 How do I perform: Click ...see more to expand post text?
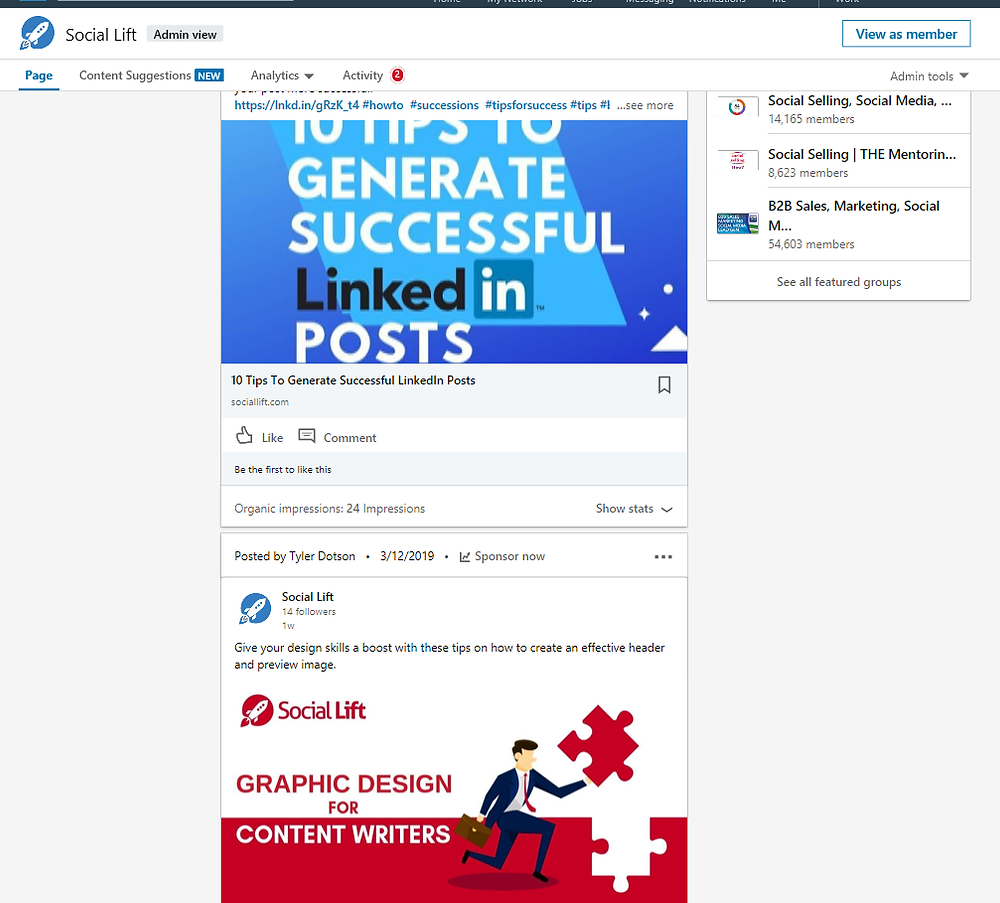coord(645,105)
